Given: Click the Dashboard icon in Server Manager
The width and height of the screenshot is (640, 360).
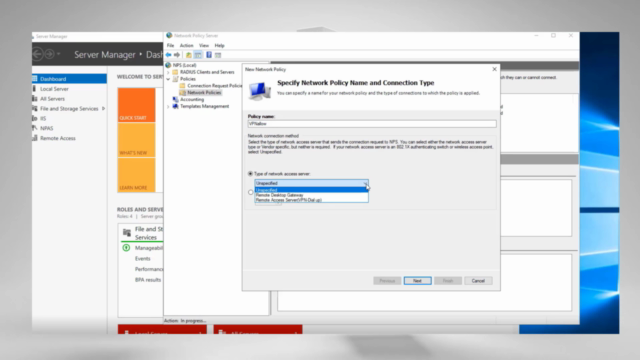Looking at the screenshot, I should 35,79.
